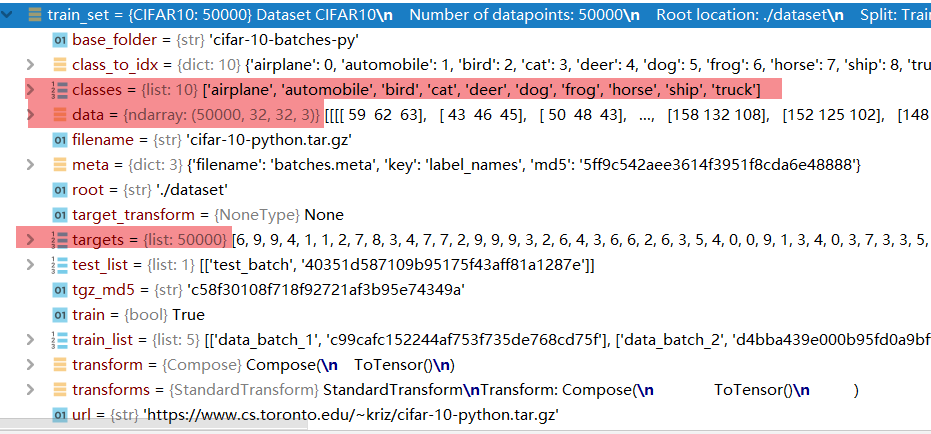This screenshot has height=434, width=931.
Task: Click the base_folder string type icon
Action: pos(59,40)
